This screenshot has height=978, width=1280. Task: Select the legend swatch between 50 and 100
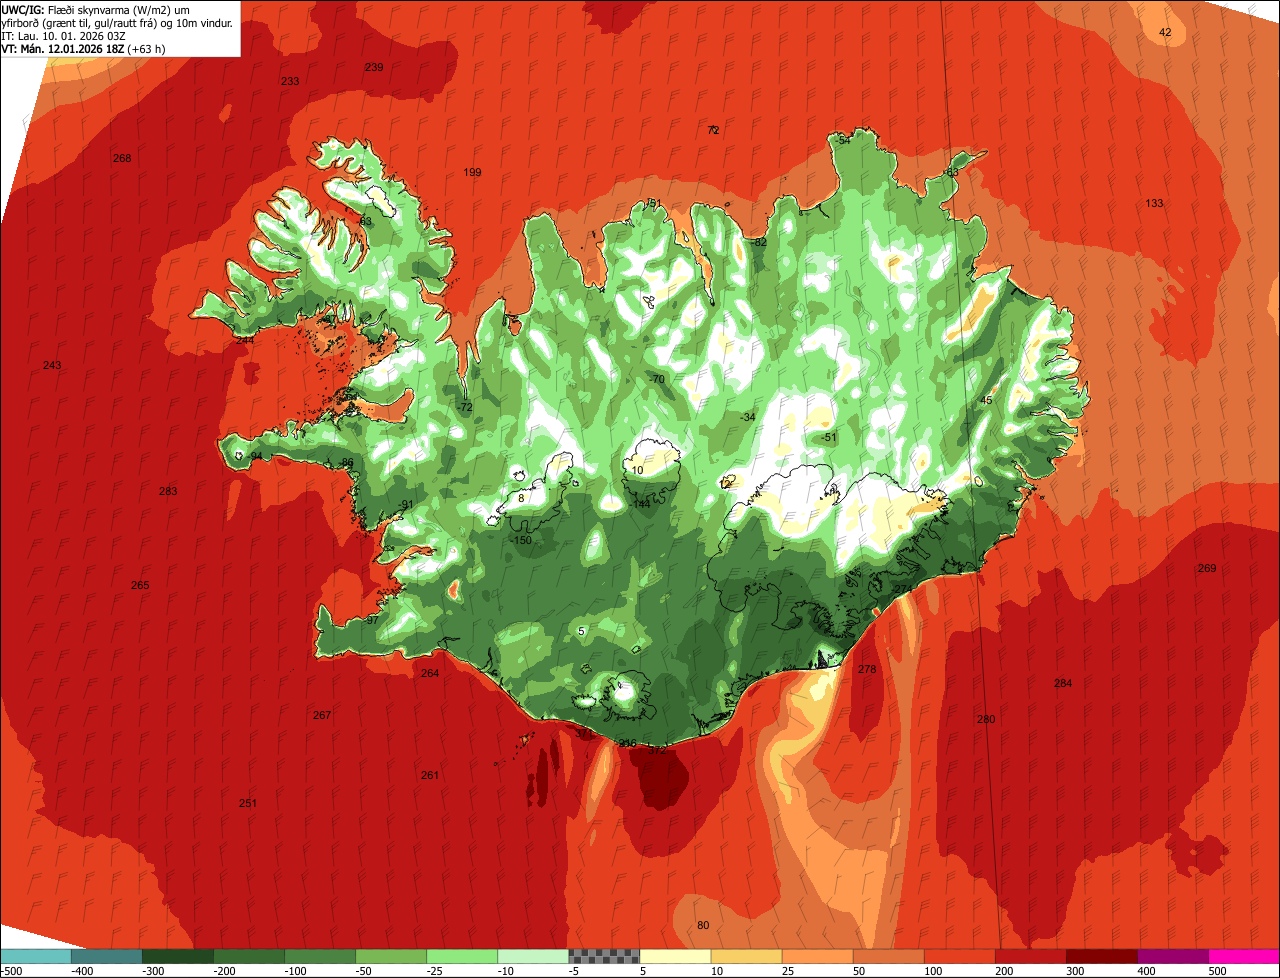pos(888,956)
